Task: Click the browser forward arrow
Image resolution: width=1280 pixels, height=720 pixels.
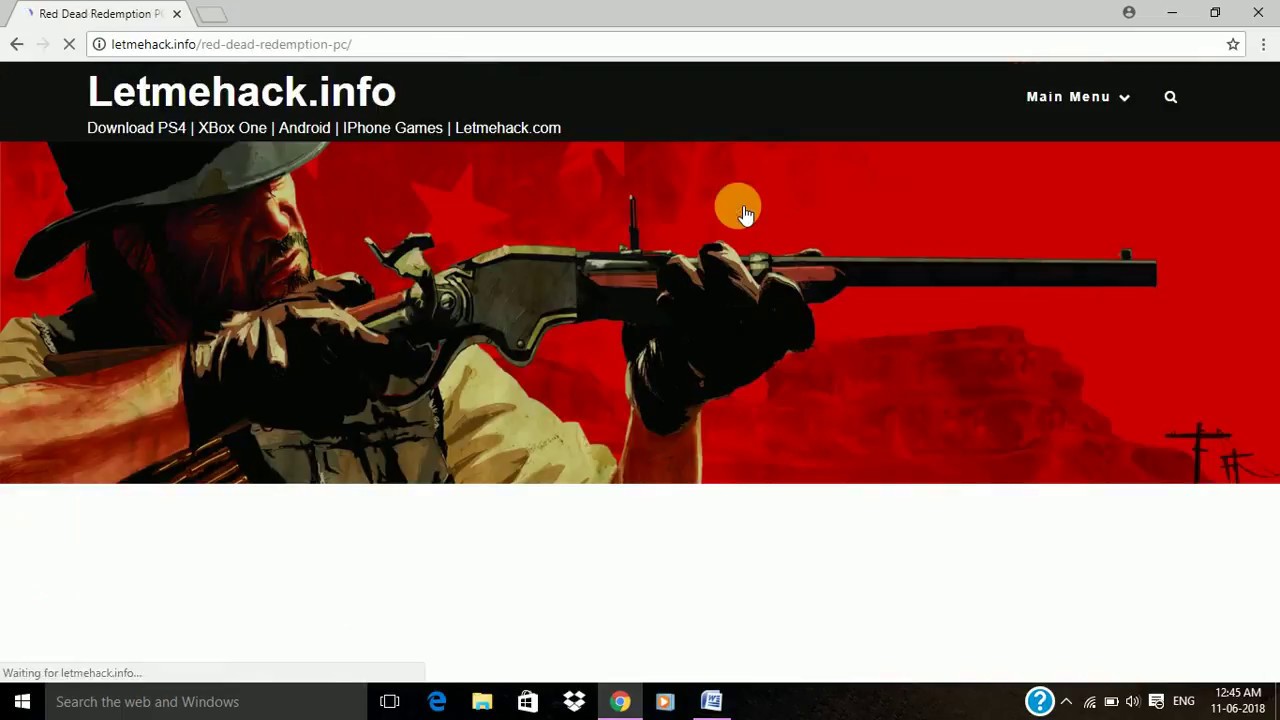Action: coord(43,44)
